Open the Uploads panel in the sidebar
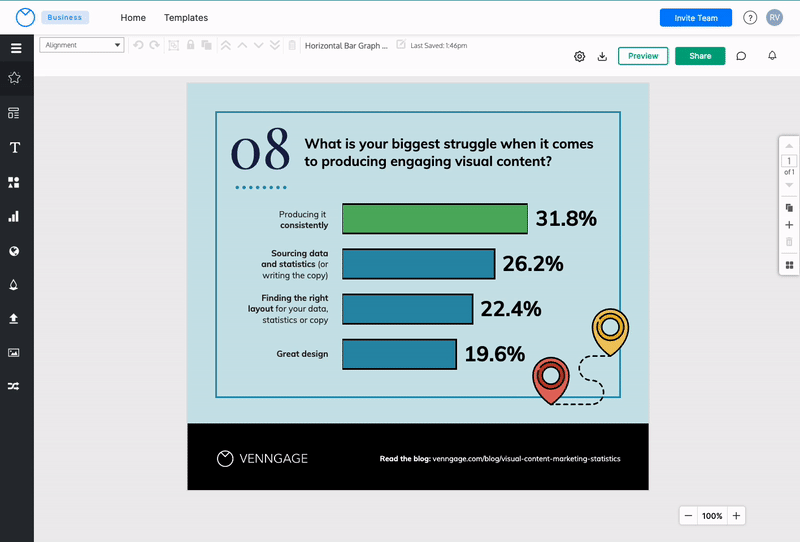The height and width of the screenshot is (542, 800). click(15, 319)
